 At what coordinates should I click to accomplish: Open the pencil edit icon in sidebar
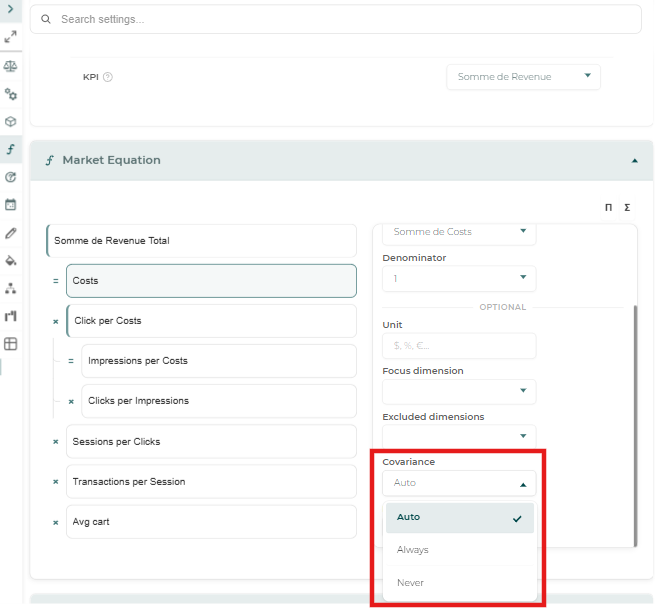(x=10, y=233)
